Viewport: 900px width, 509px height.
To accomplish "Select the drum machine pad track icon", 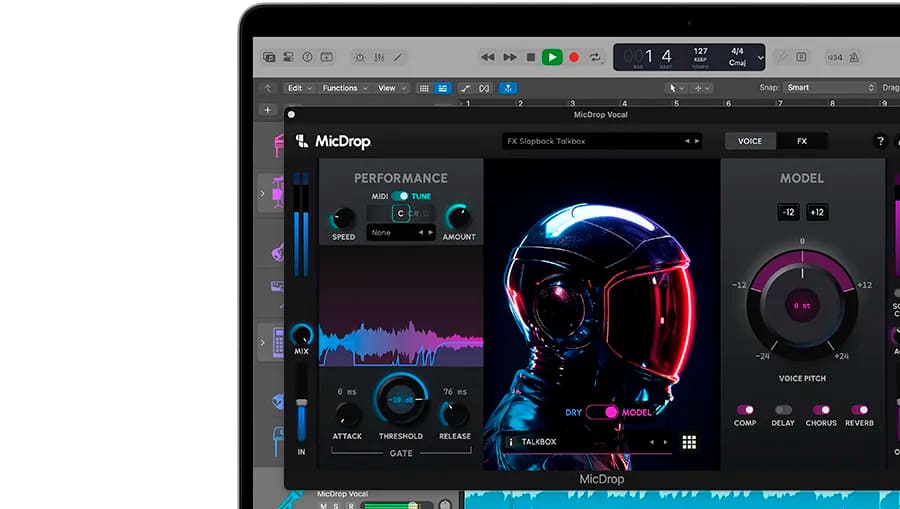I will click(x=278, y=343).
